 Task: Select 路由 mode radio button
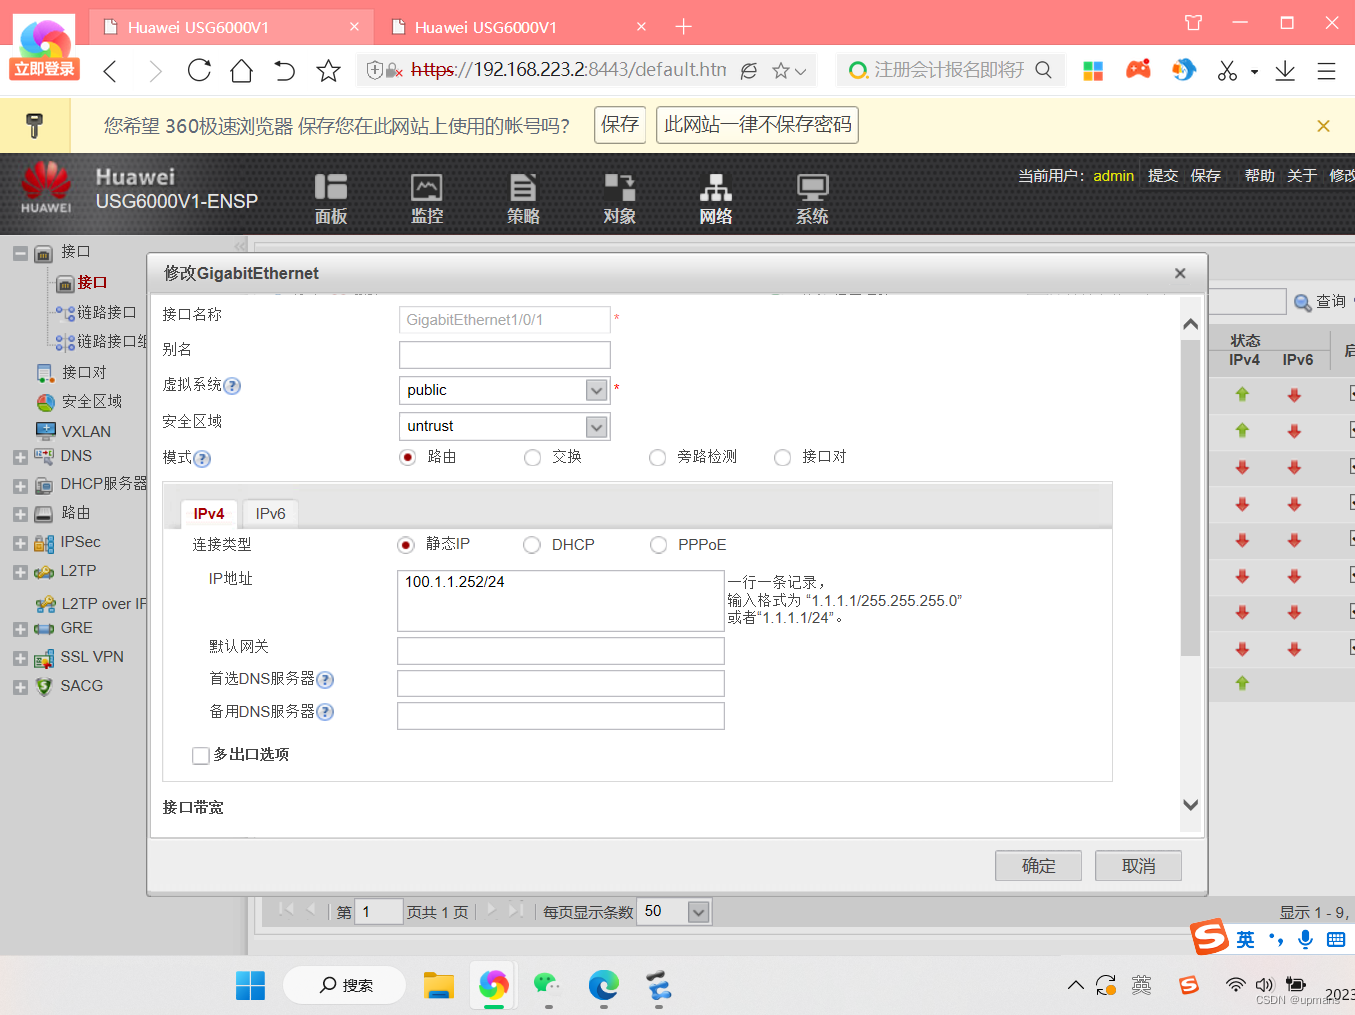pos(407,457)
